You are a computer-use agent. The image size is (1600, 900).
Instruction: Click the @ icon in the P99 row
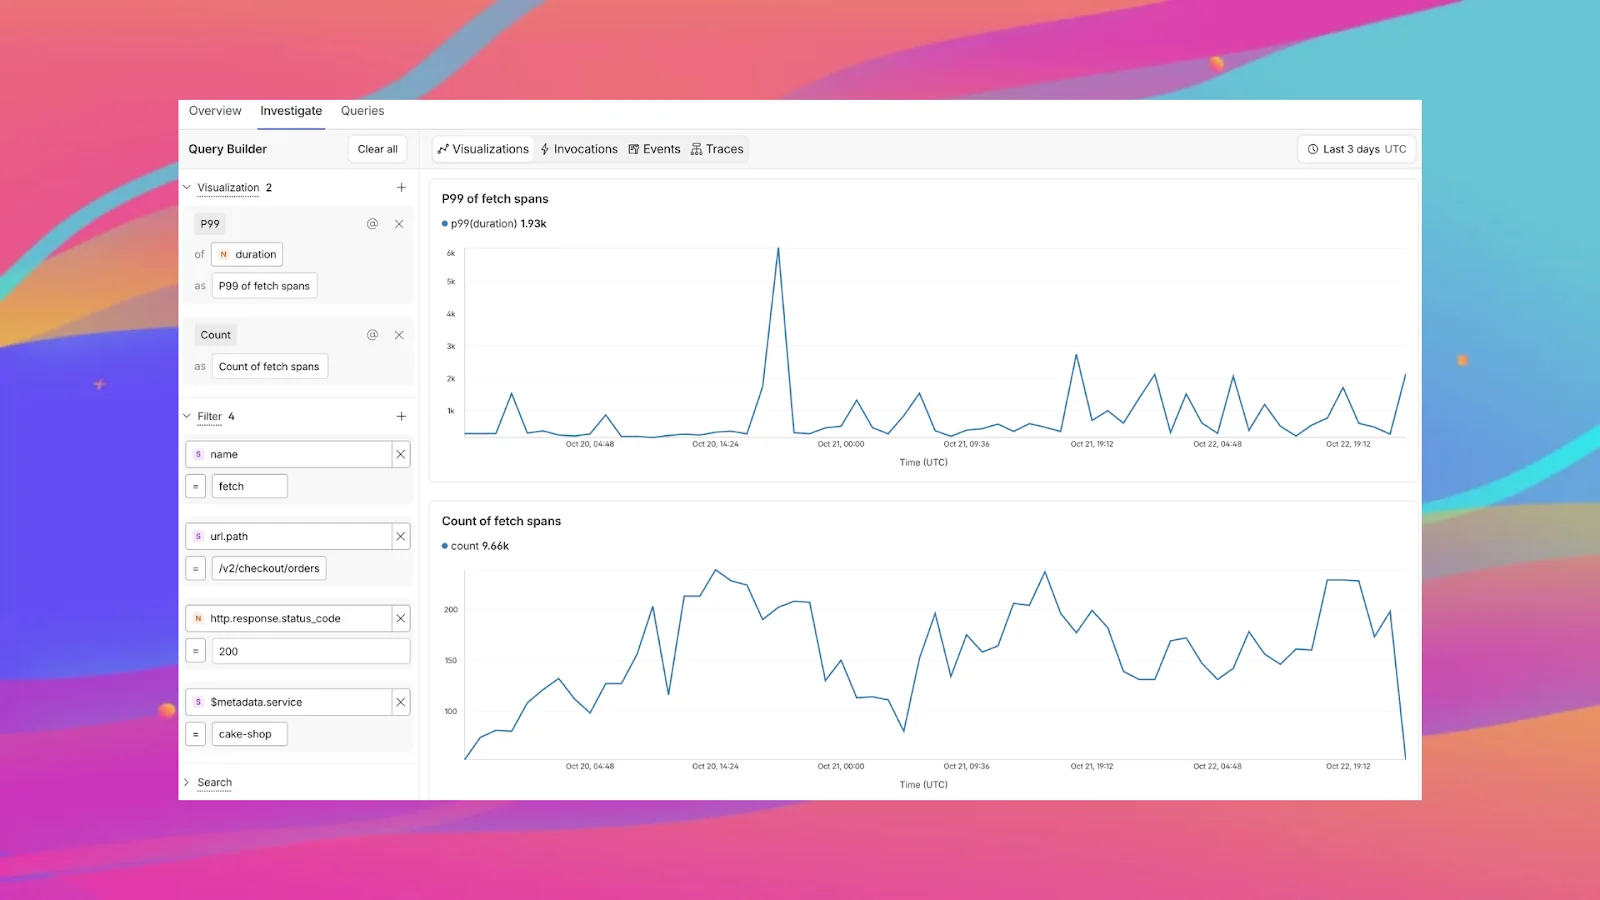point(372,224)
